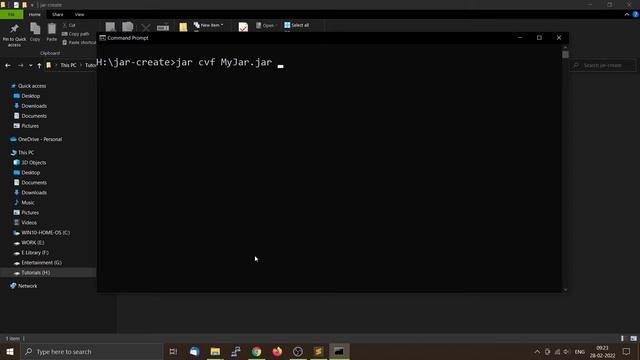
Task: Click the Command Prompt title bar icon
Action: (102, 38)
